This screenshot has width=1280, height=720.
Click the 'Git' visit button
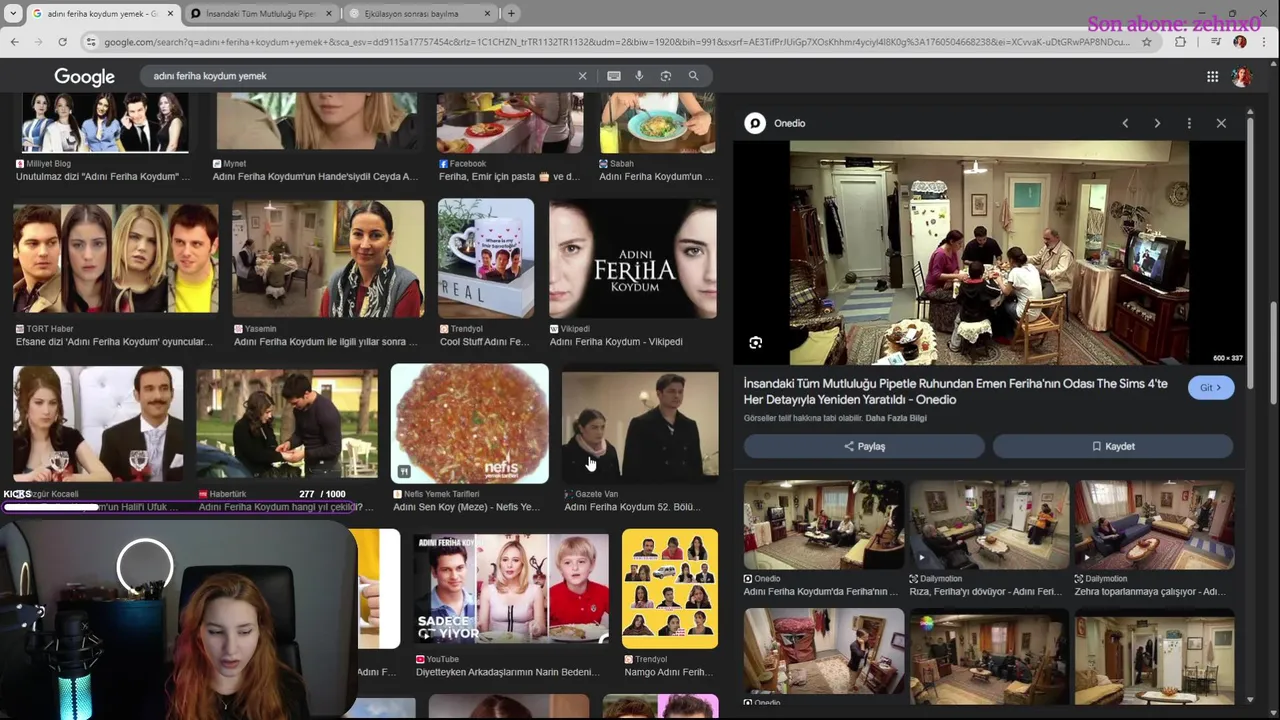coord(1211,388)
